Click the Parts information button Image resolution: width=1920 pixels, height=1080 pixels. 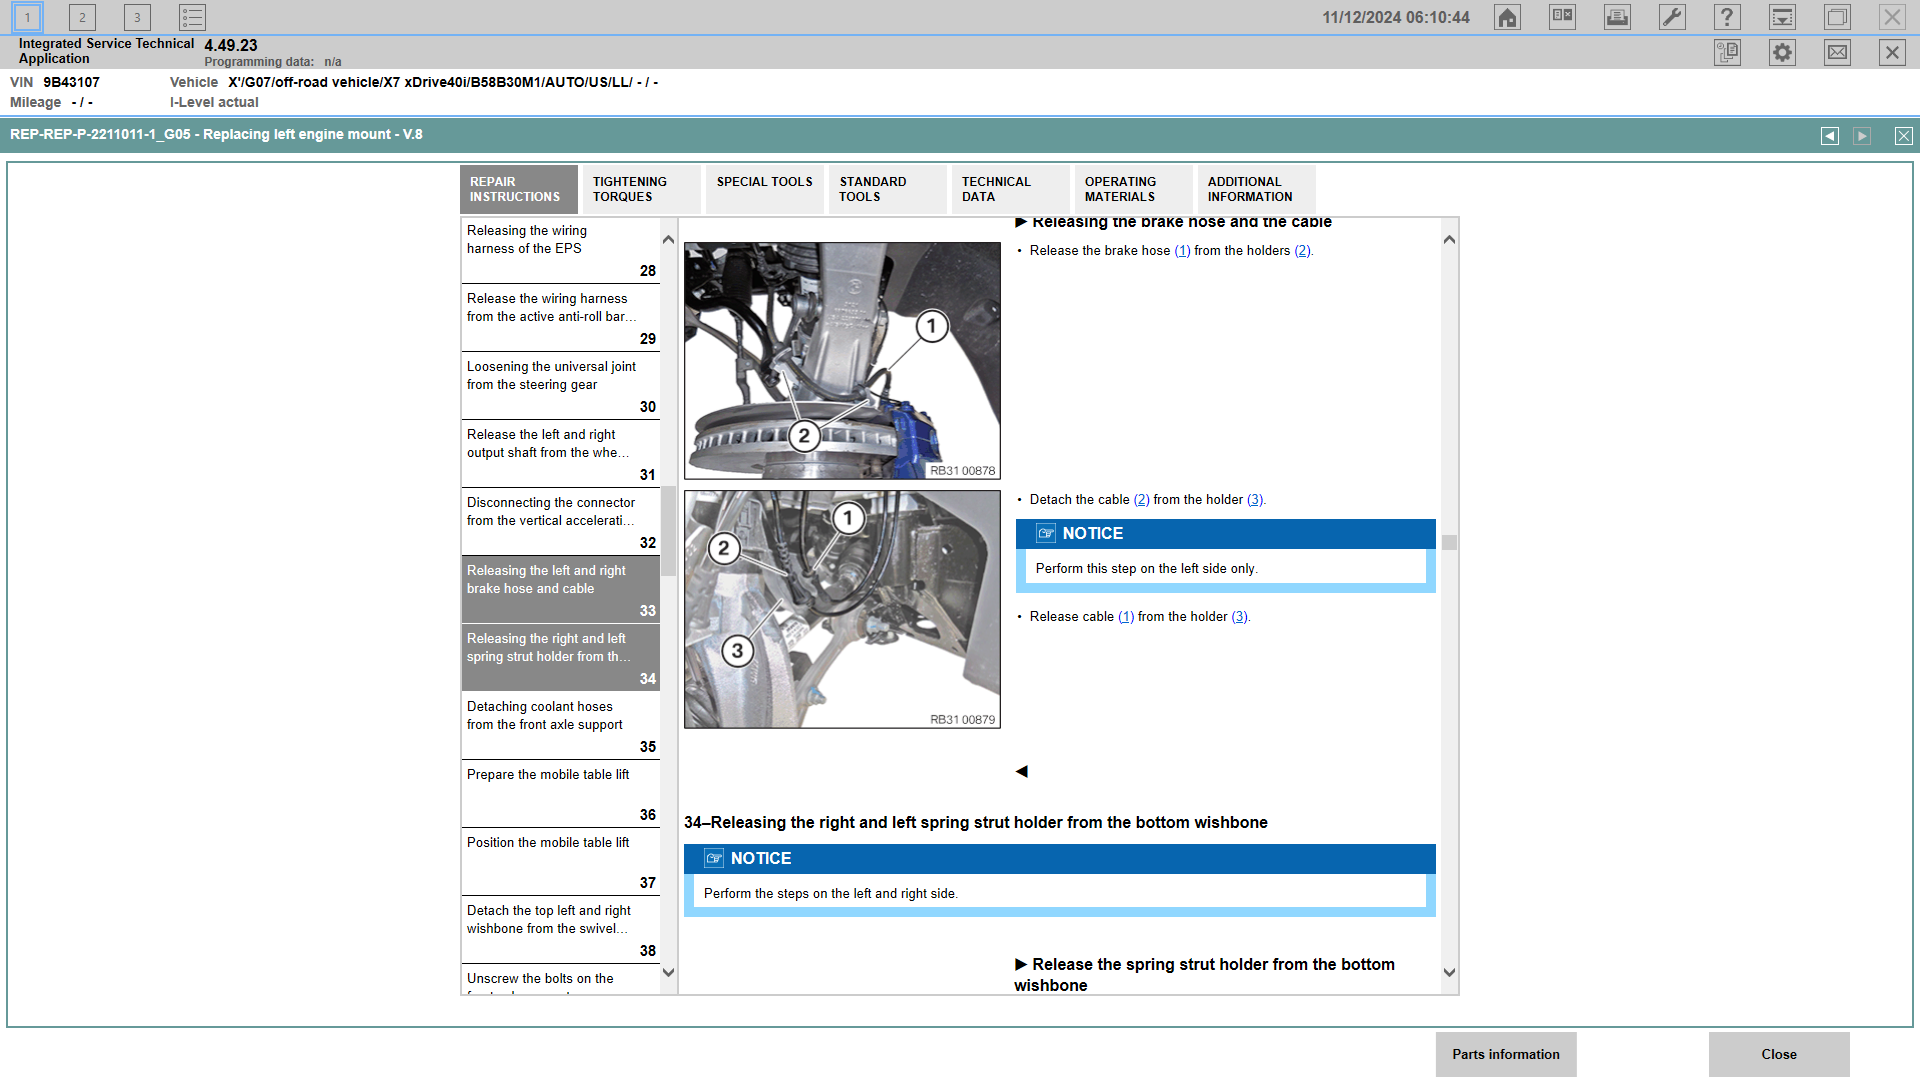(1505, 1054)
